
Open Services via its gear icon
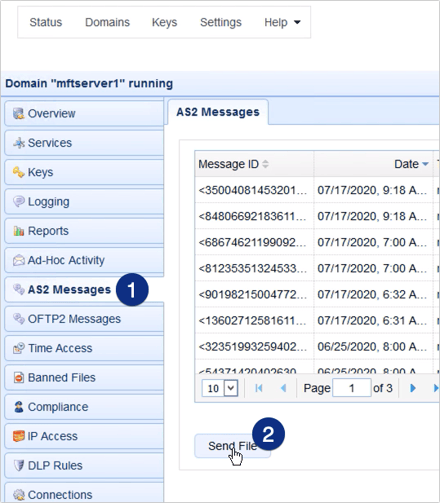point(19,143)
